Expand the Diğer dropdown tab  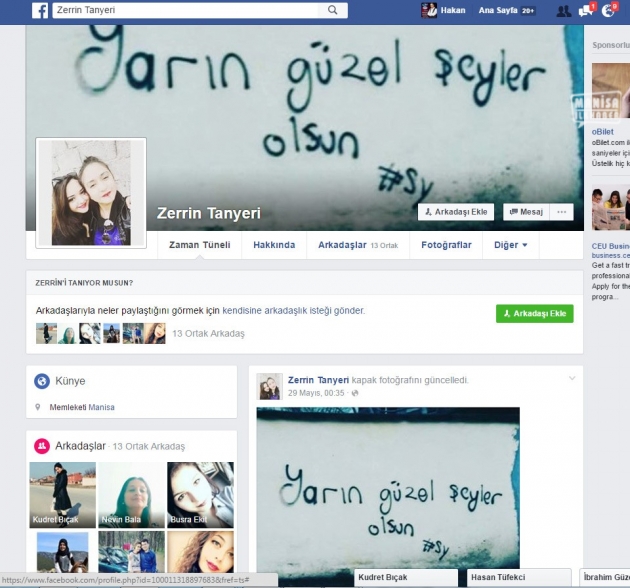[511, 245]
